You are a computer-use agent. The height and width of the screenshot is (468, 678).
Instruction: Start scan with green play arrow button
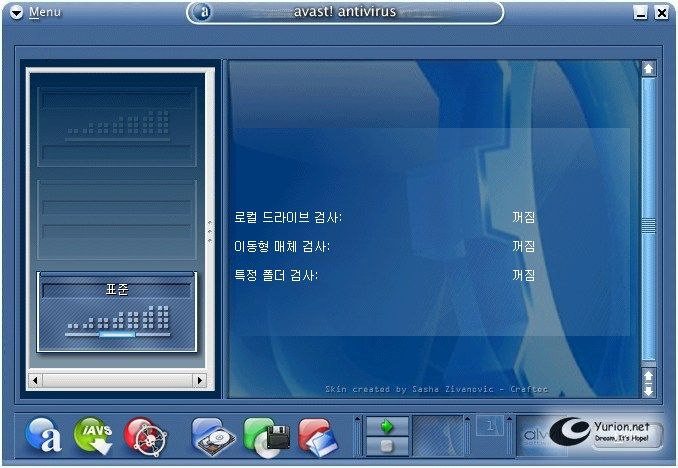387,426
